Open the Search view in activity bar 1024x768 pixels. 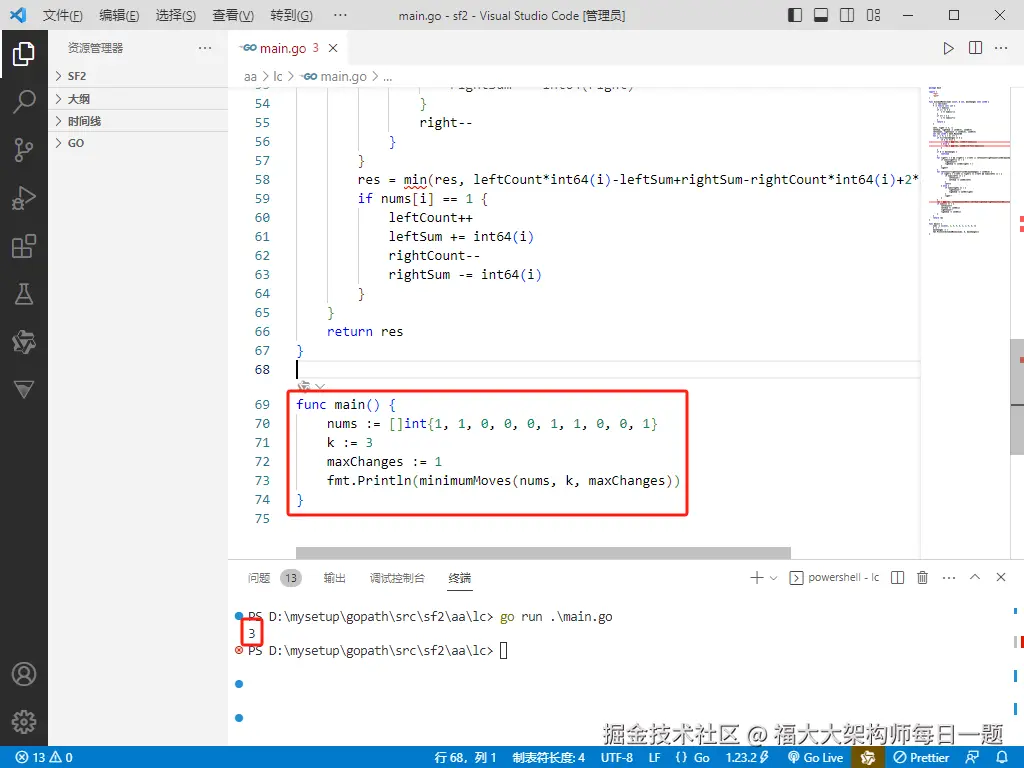click(x=24, y=101)
